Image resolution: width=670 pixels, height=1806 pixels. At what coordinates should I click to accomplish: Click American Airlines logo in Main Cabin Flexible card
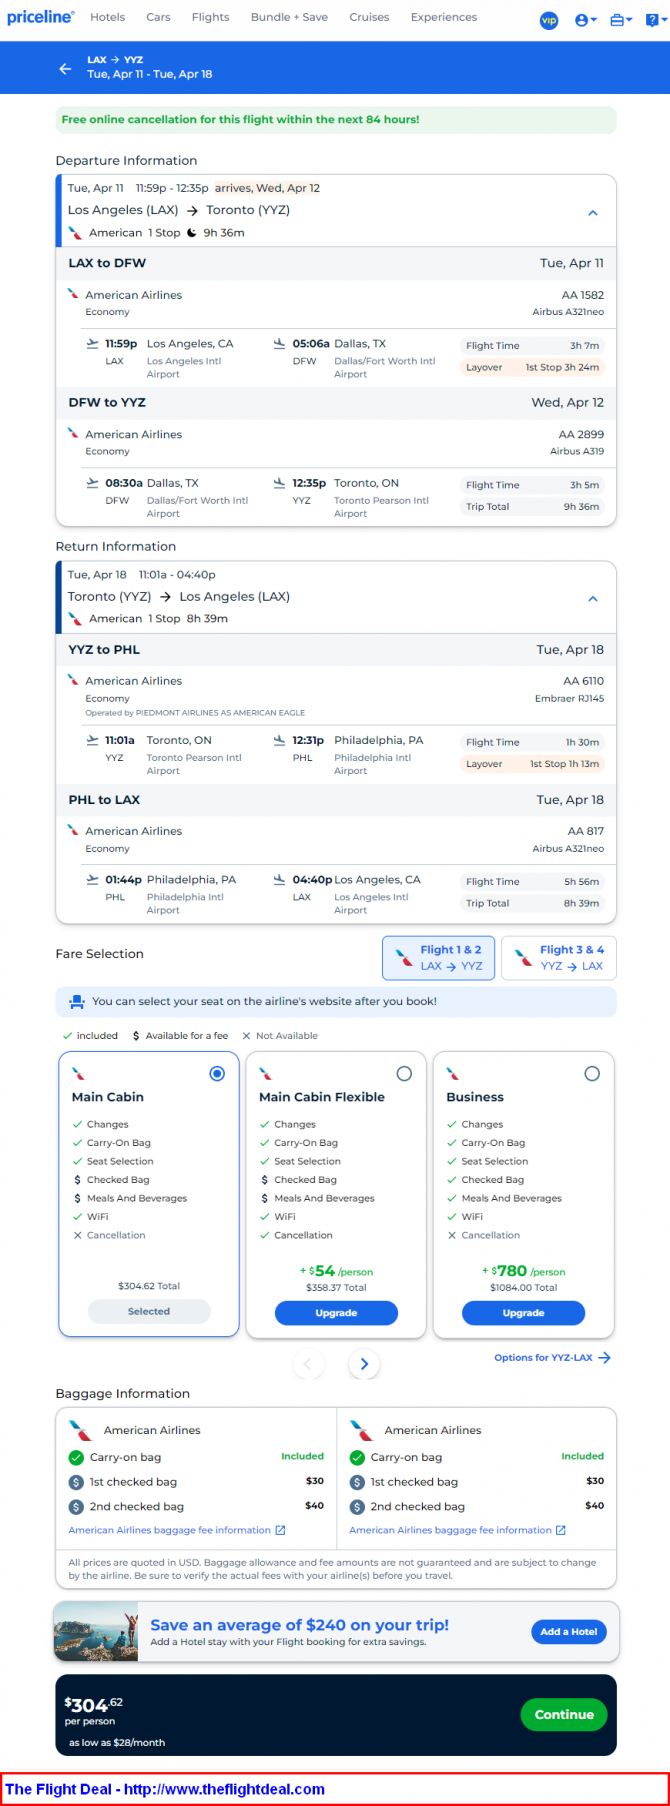coord(265,1073)
